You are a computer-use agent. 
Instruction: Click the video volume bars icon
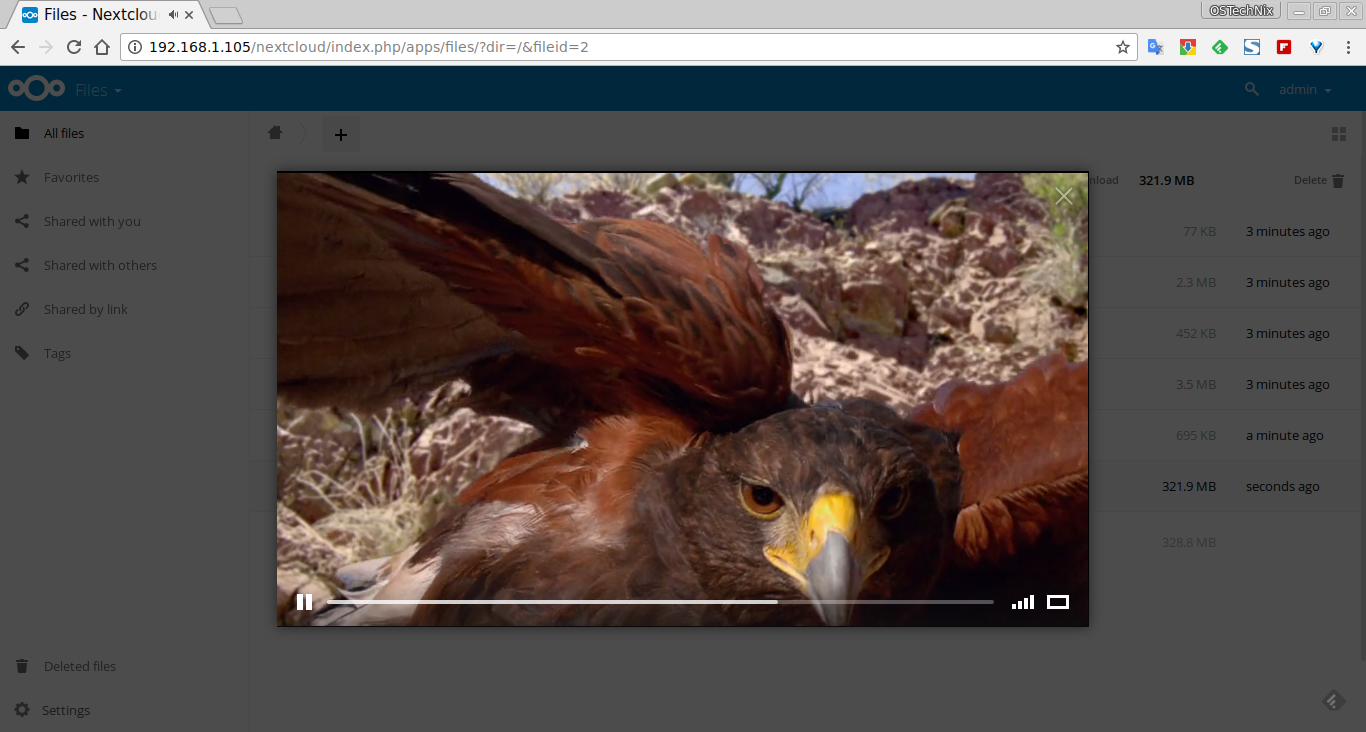1022,602
